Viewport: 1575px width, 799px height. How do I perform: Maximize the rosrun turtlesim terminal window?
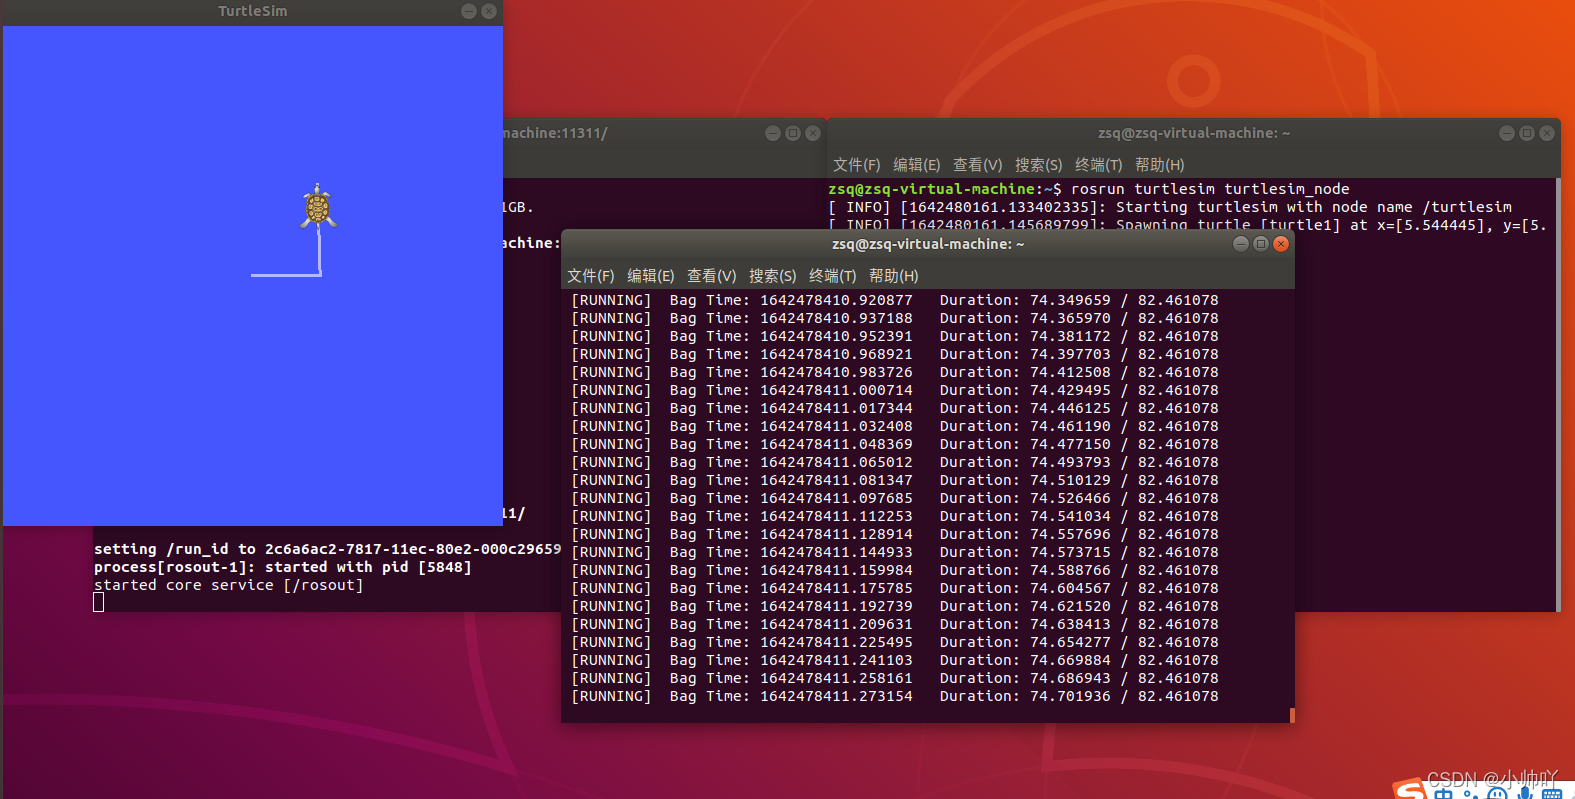coord(1527,133)
